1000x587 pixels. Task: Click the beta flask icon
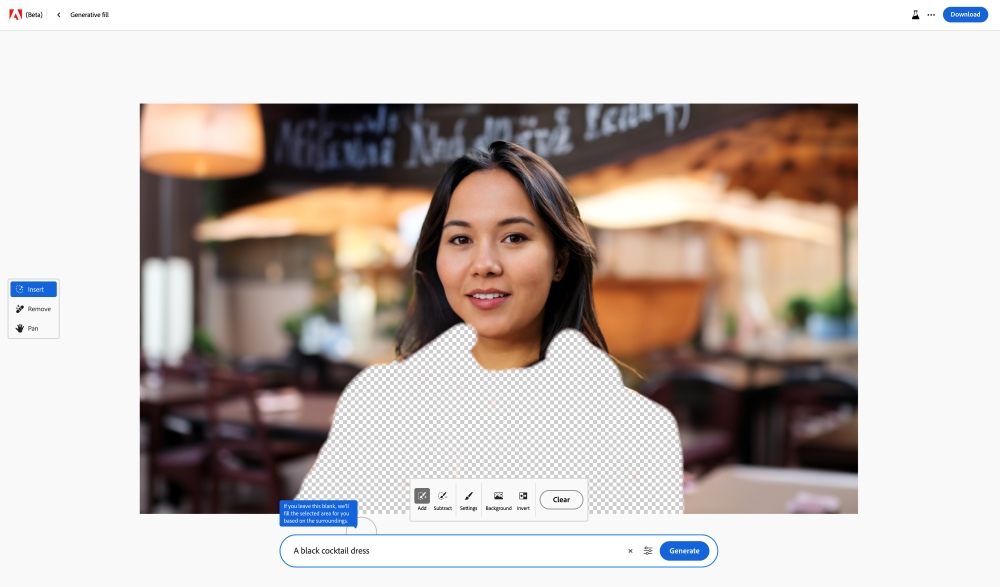click(x=913, y=14)
